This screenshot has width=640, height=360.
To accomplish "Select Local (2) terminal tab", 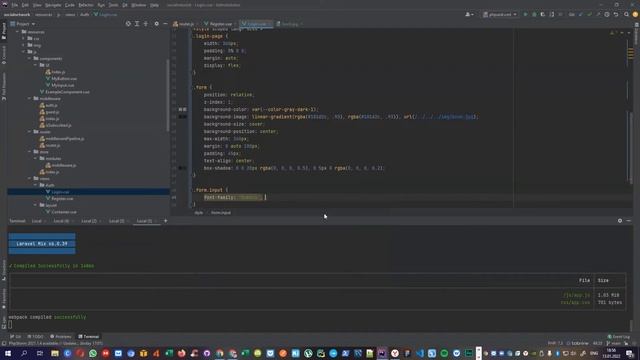I will pos(89,221).
